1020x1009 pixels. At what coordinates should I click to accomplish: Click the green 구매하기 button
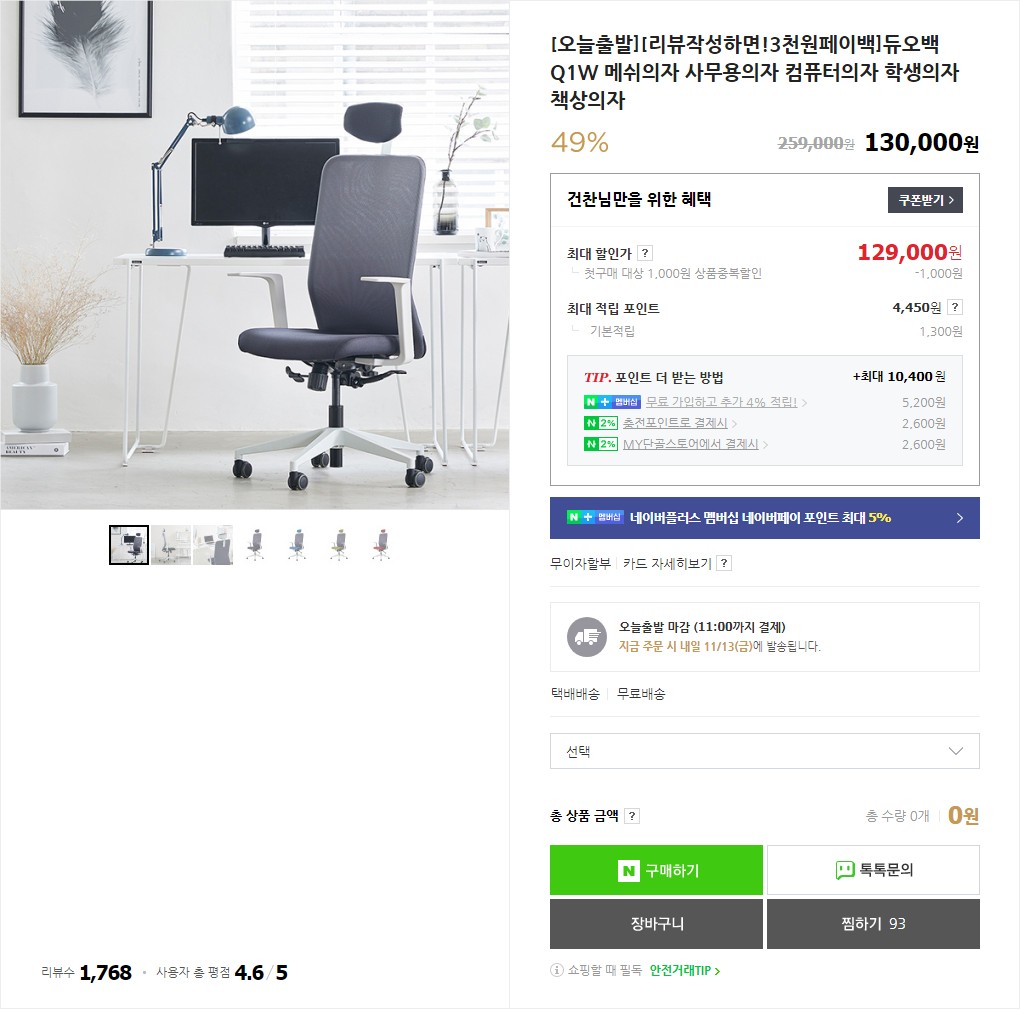pyautogui.click(x=656, y=870)
